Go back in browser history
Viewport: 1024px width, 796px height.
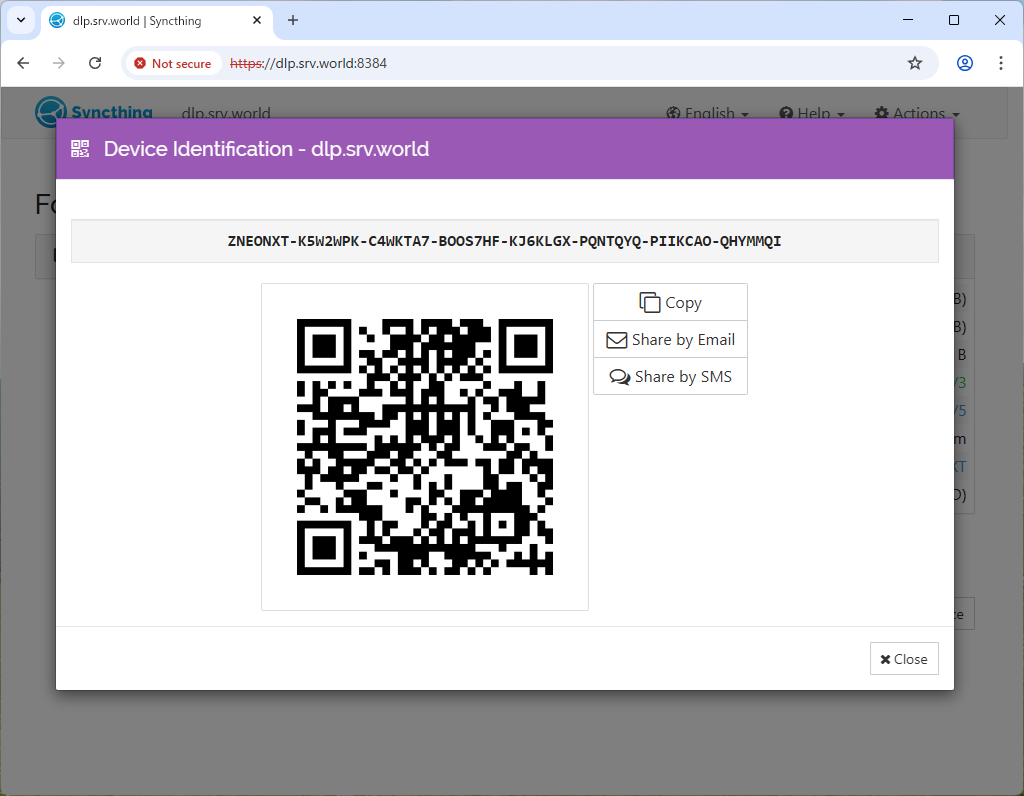24,63
